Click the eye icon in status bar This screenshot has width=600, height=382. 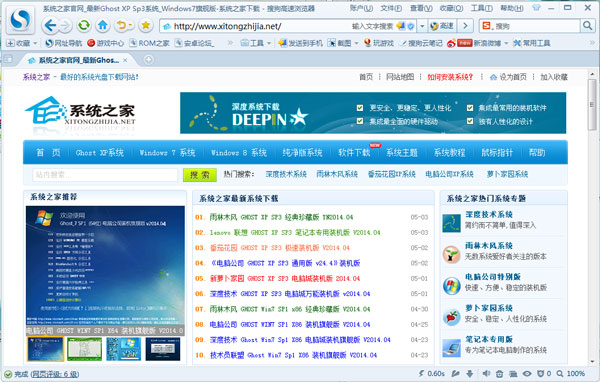coord(527,373)
